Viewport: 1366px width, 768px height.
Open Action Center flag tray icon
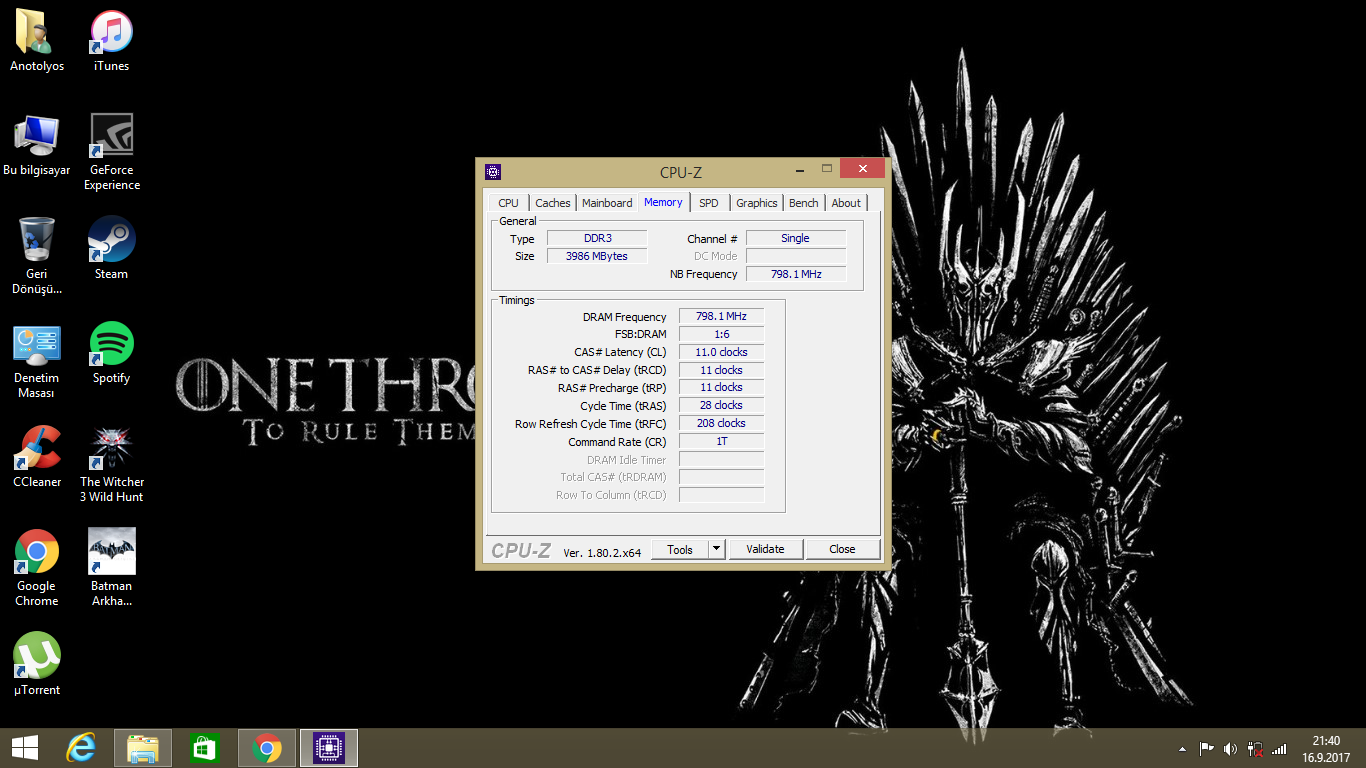[1207, 749]
